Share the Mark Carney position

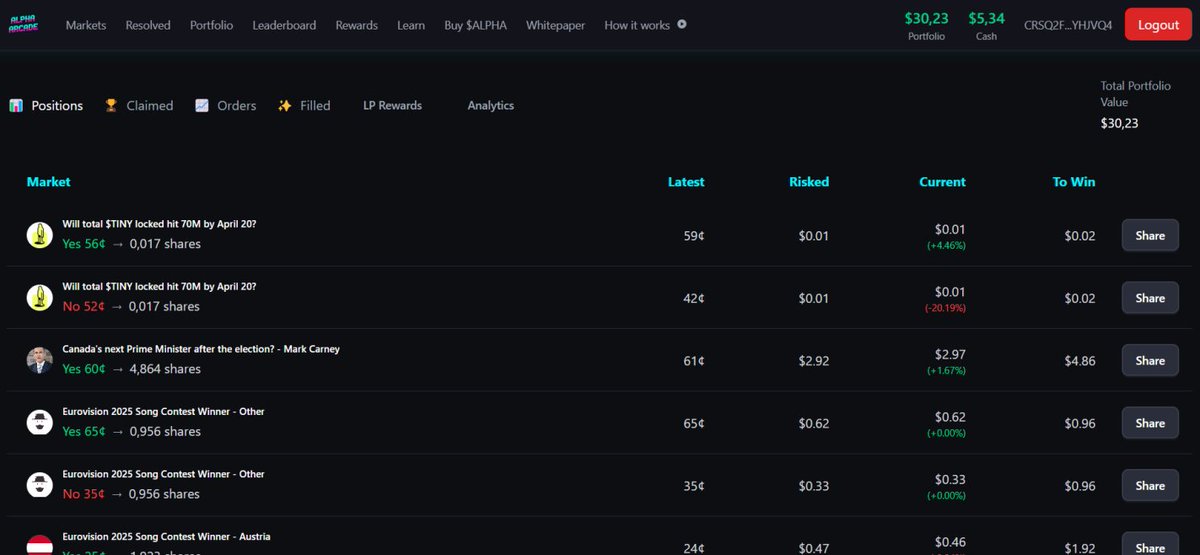click(1150, 360)
